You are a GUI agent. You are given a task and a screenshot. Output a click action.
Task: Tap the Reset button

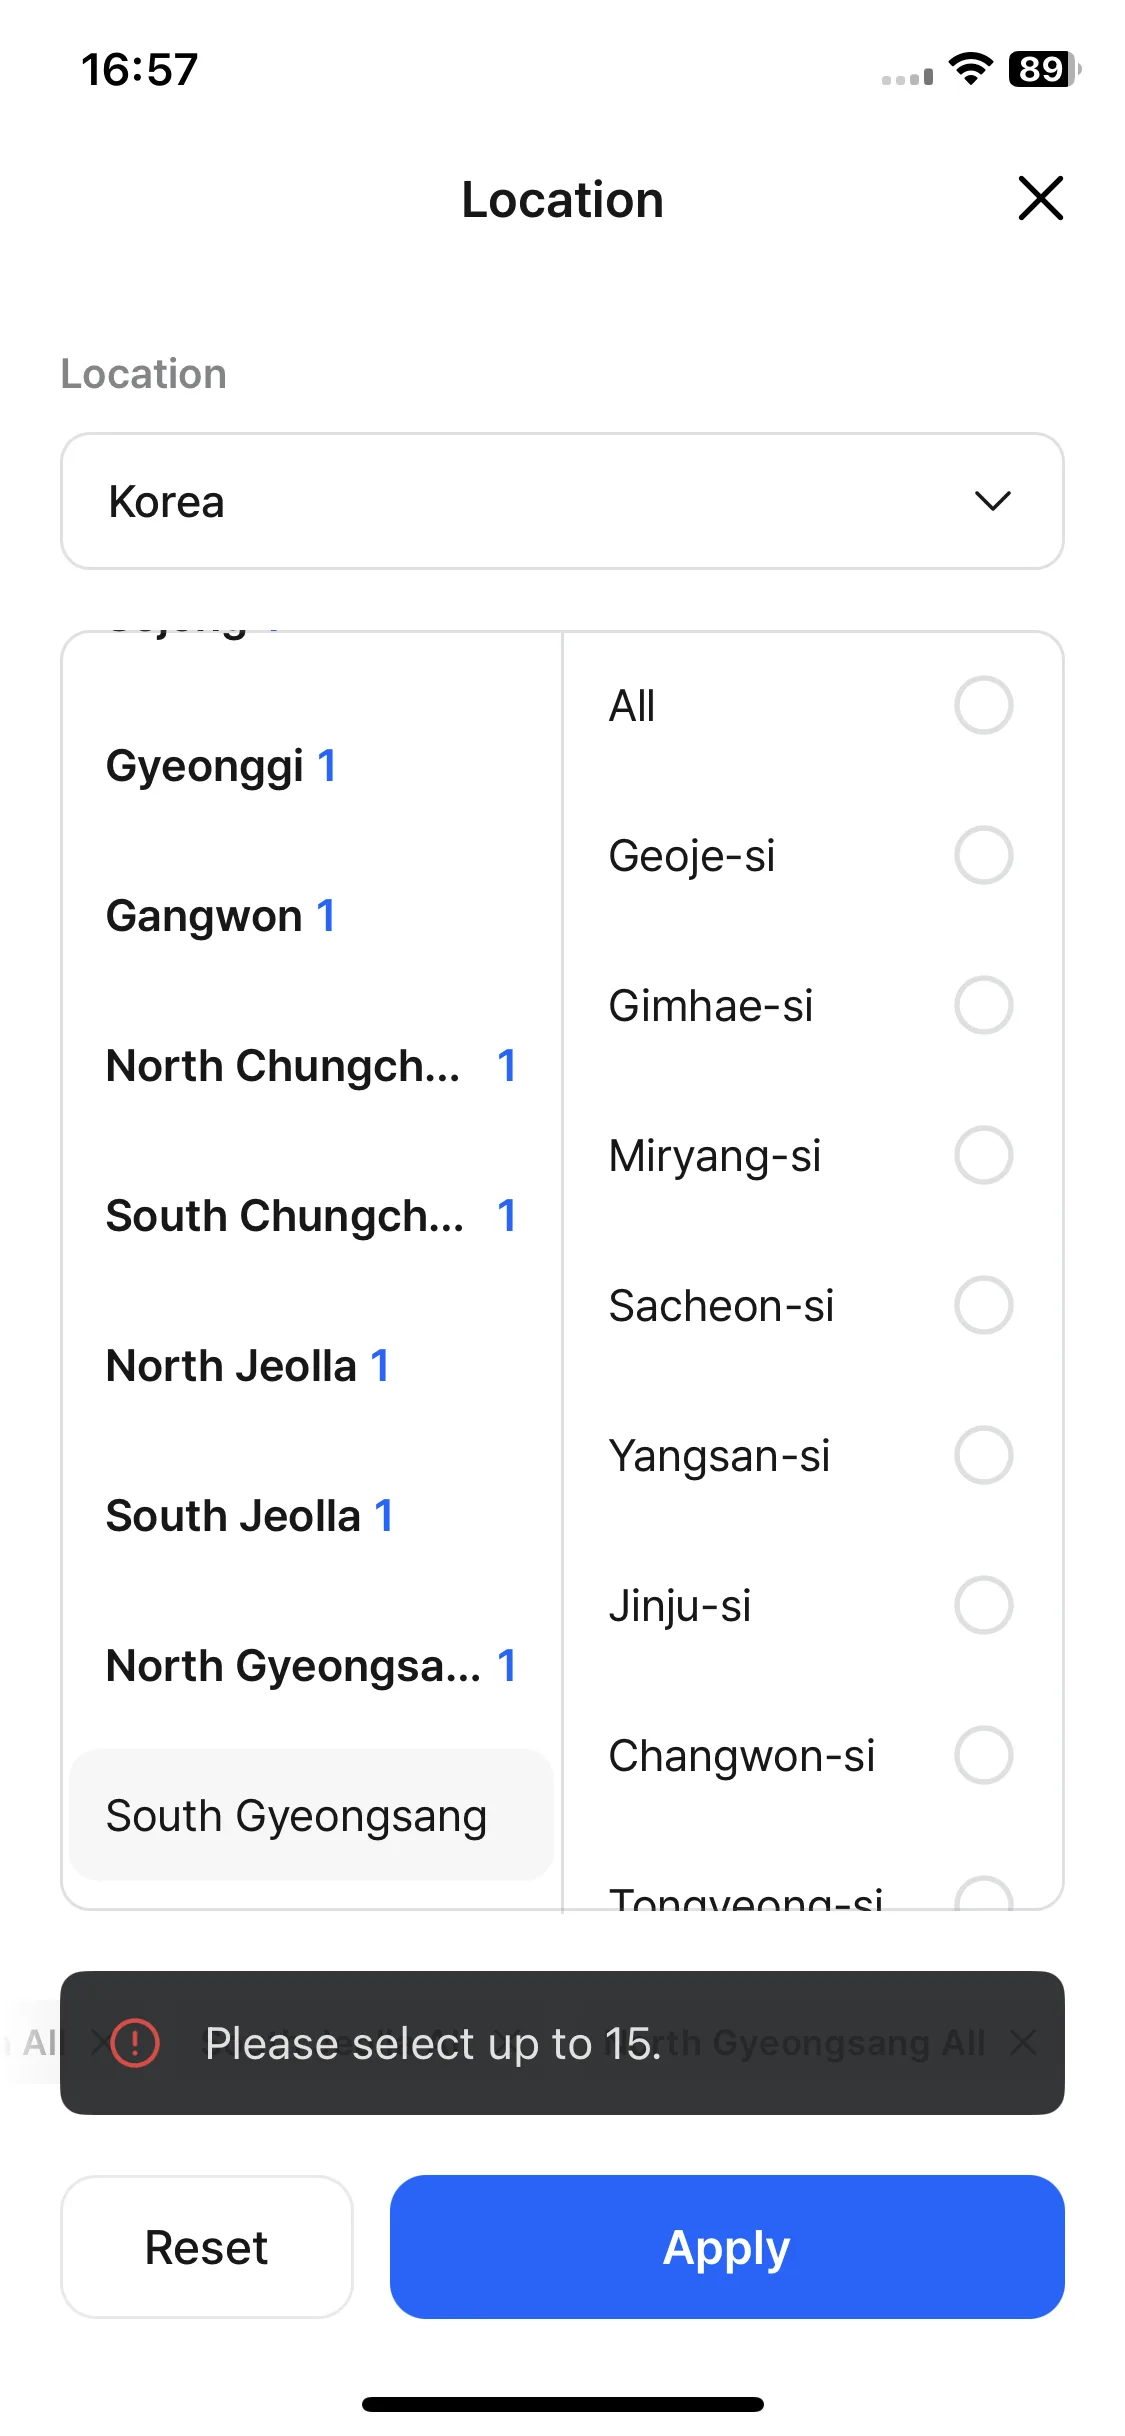pyautogui.click(x=207, y=2247)
